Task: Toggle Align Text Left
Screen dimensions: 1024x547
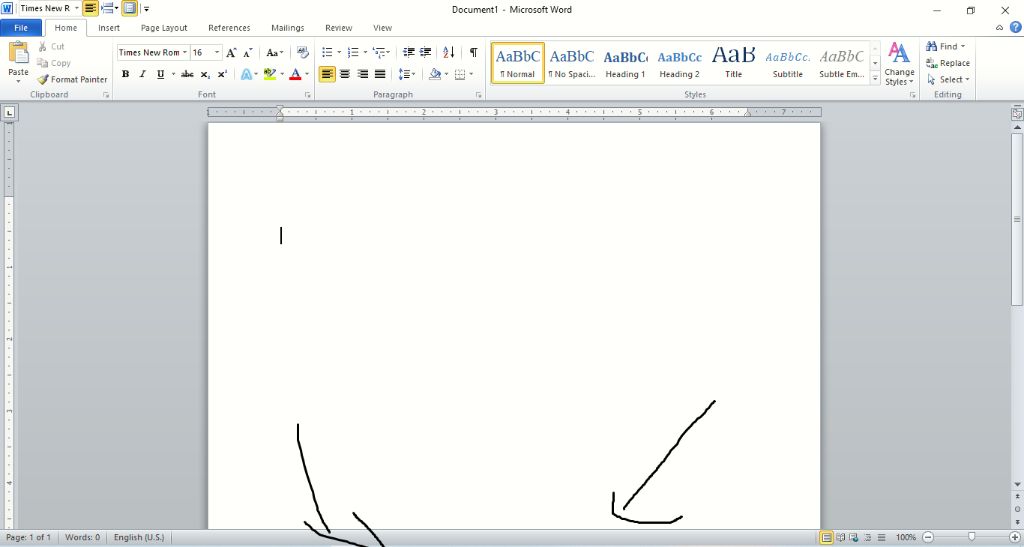Action: [327, 74]
